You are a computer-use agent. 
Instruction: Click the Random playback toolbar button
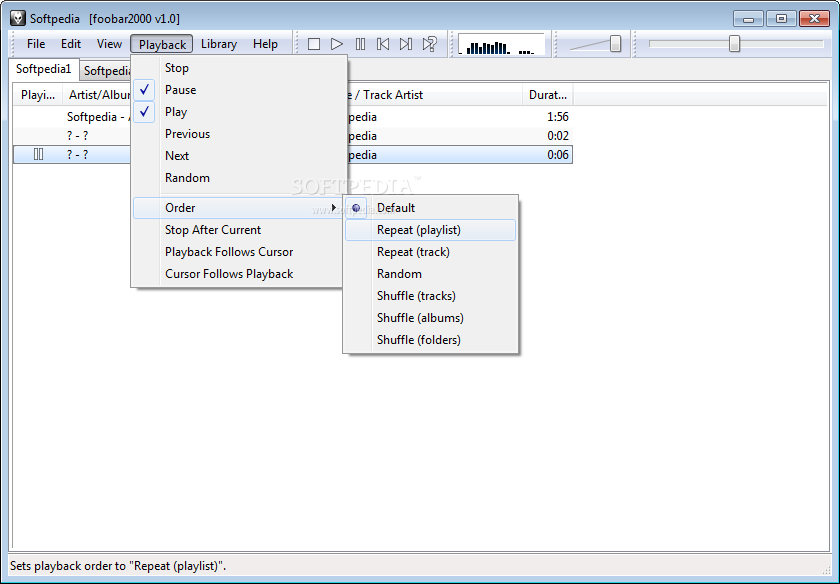(x=430, y=44)
